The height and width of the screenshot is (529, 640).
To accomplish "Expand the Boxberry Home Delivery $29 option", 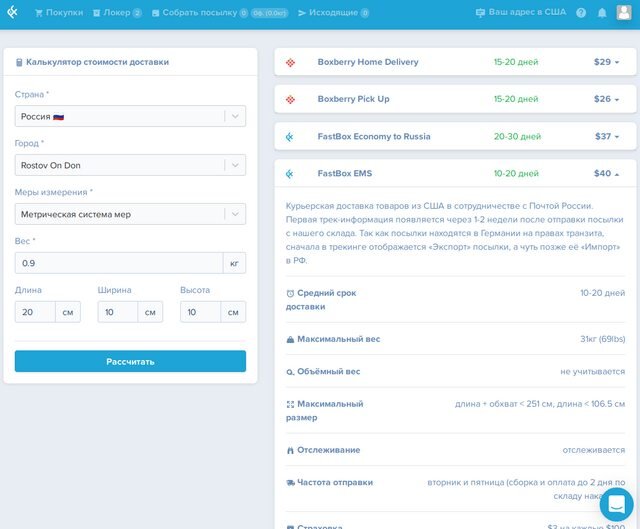I will [455, 62].
